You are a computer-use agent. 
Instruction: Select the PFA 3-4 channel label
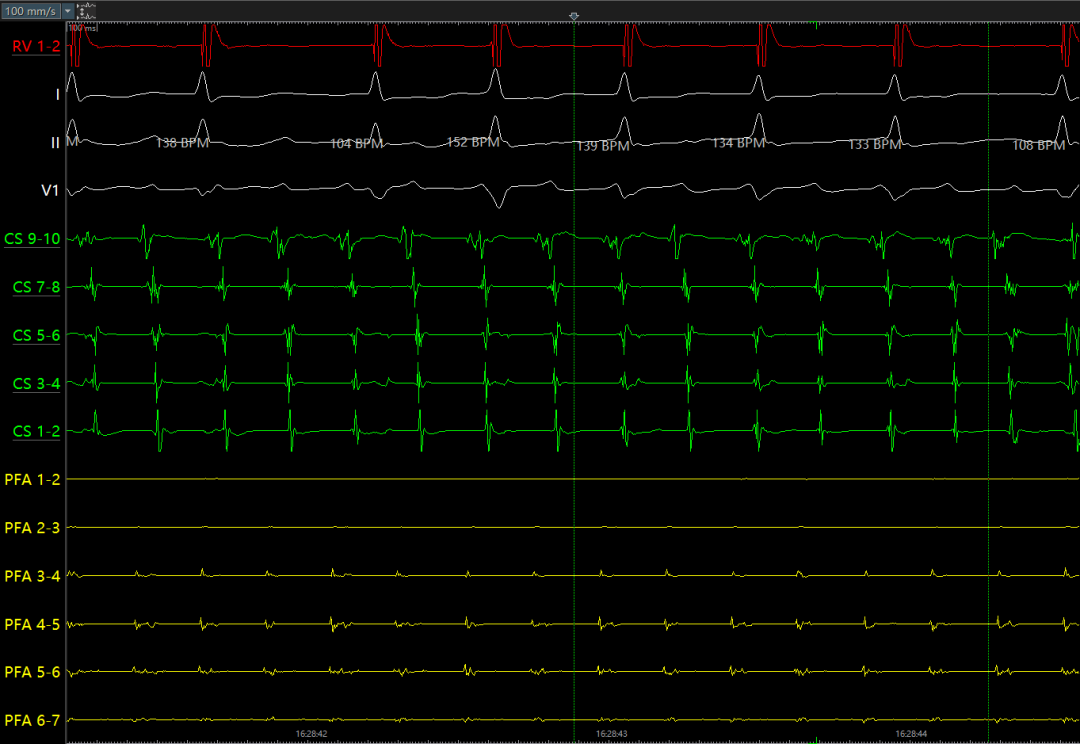point(32,576)
